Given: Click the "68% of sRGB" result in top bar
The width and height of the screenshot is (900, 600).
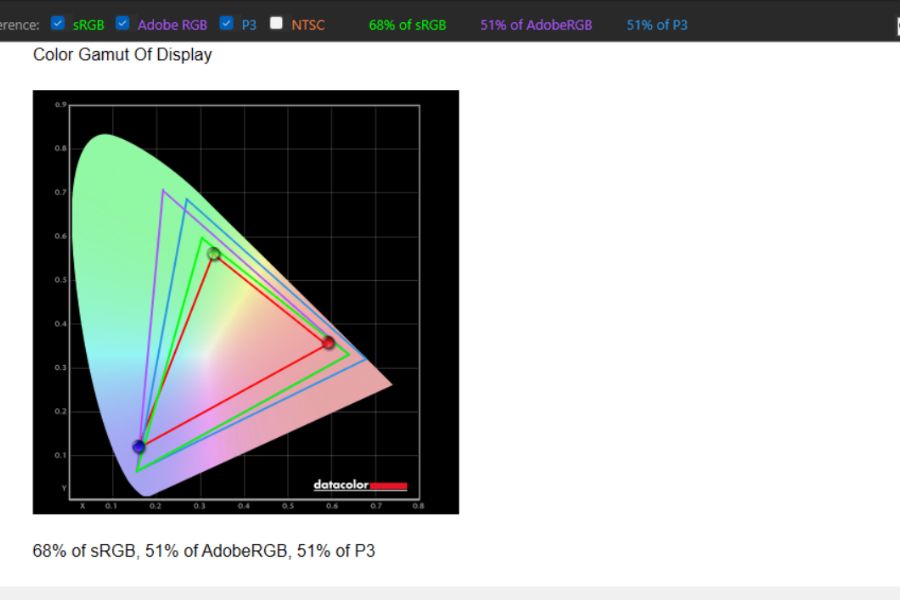Looking at the screenshot, I should [407, 25].
